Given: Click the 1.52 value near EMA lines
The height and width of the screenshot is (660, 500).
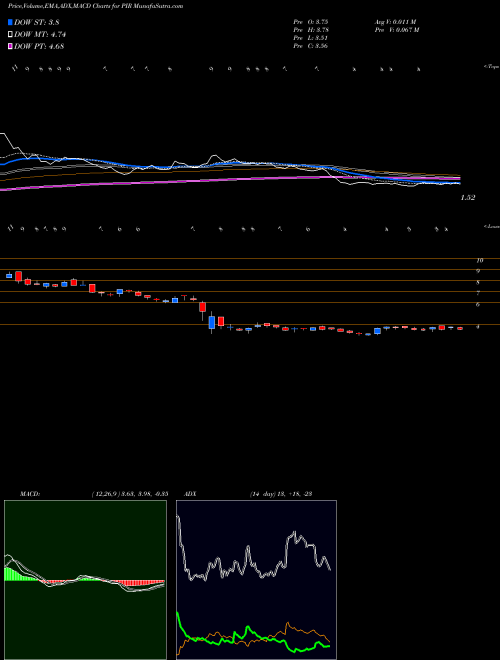Looking at the screenshot, I should (468, 197).
